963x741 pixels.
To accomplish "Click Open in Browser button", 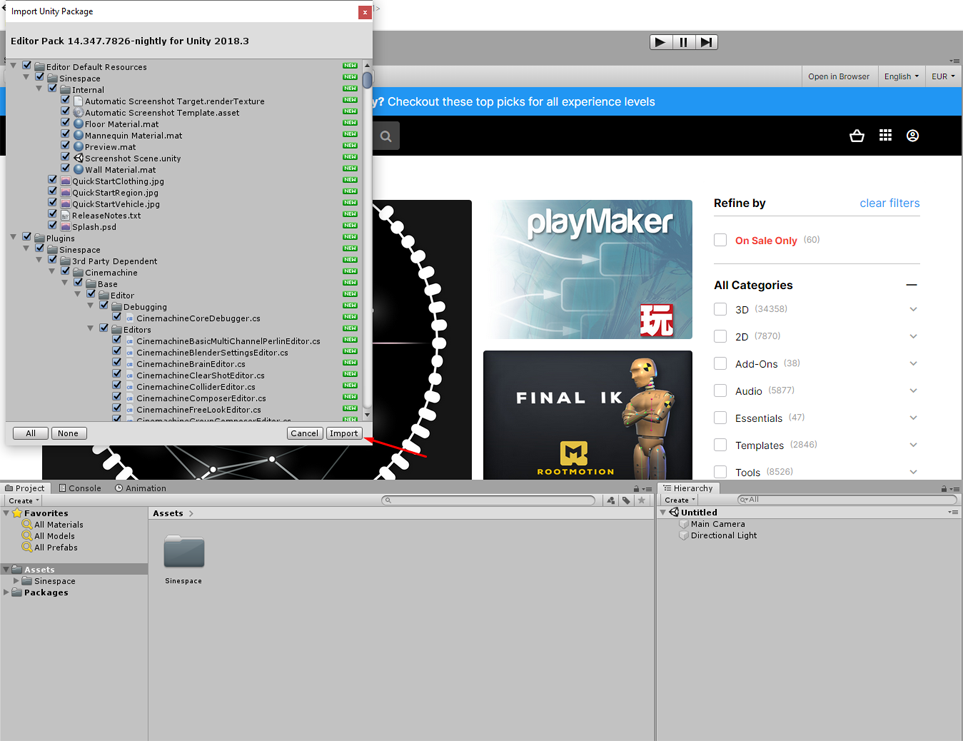I will 838,77.
